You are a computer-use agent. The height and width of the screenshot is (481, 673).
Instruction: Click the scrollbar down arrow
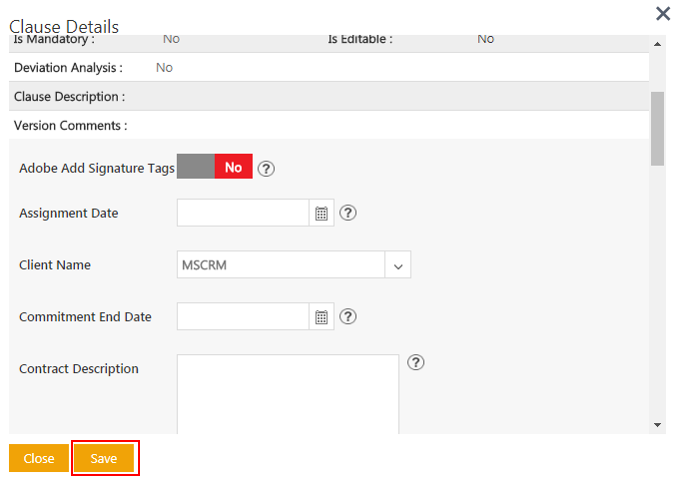[x=657, y=425]
